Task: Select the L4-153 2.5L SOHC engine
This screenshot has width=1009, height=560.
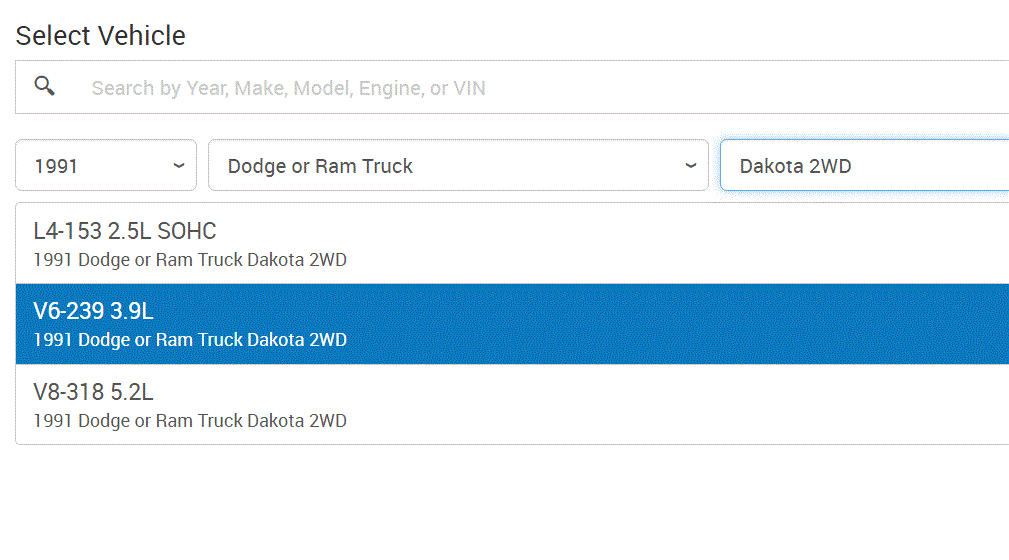Action: point(125,231)
